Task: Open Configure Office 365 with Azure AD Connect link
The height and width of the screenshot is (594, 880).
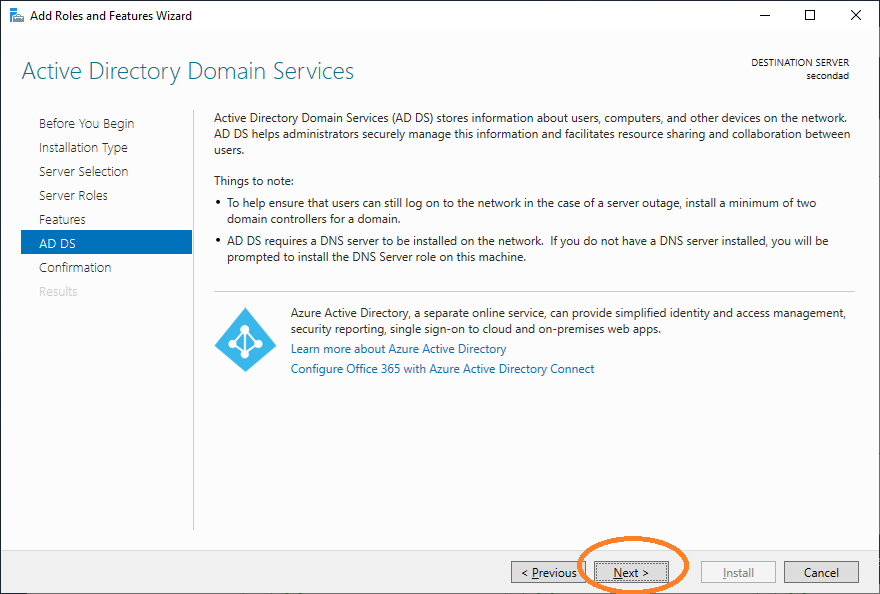Action: click(442, 369)
